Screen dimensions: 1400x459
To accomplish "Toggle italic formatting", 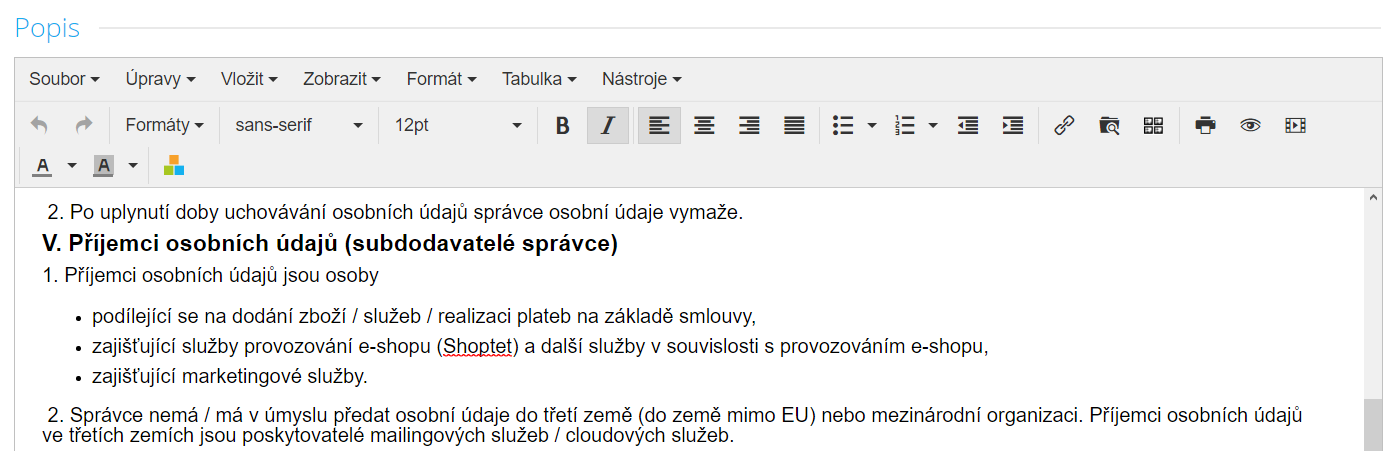I will [x=607, y=125].
